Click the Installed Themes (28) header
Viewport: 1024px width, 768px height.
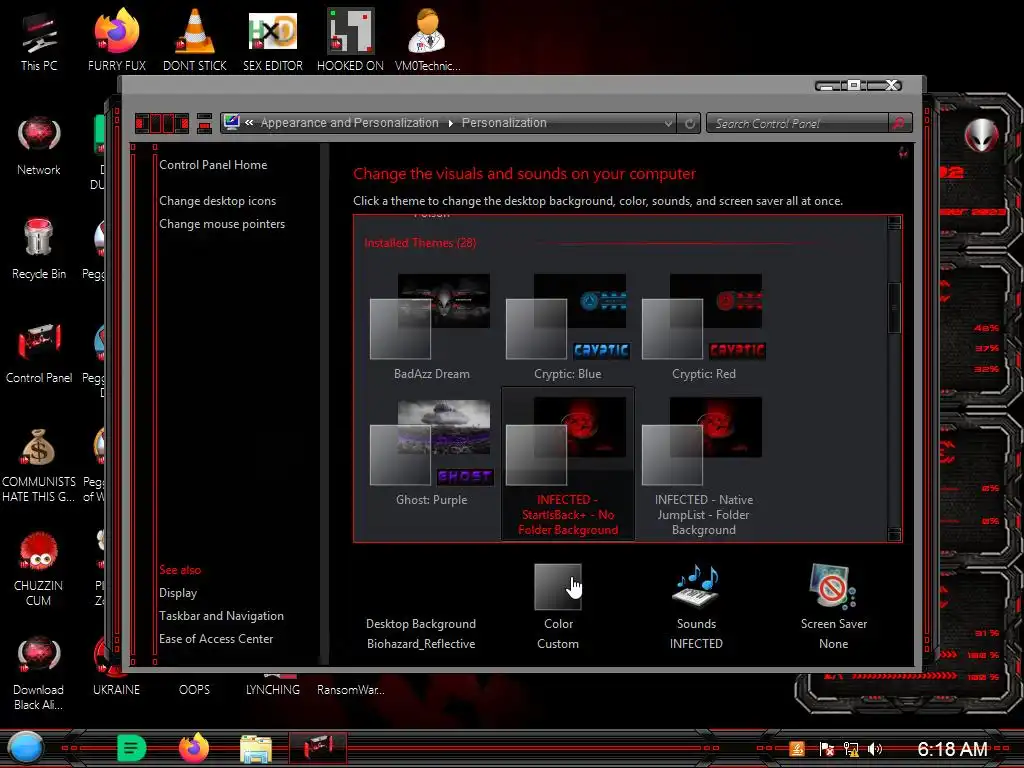click(420, 243)
